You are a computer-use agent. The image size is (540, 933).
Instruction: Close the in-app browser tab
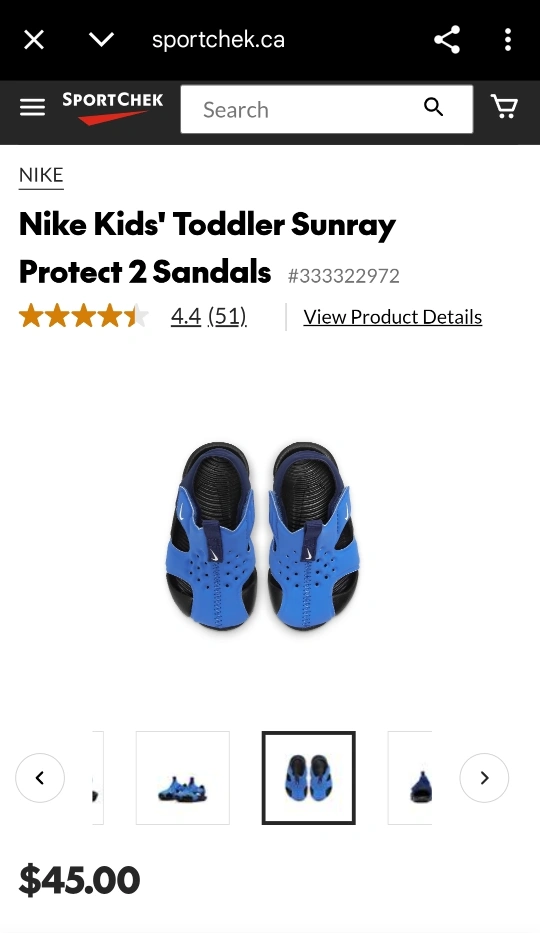(x=34, y=40)
